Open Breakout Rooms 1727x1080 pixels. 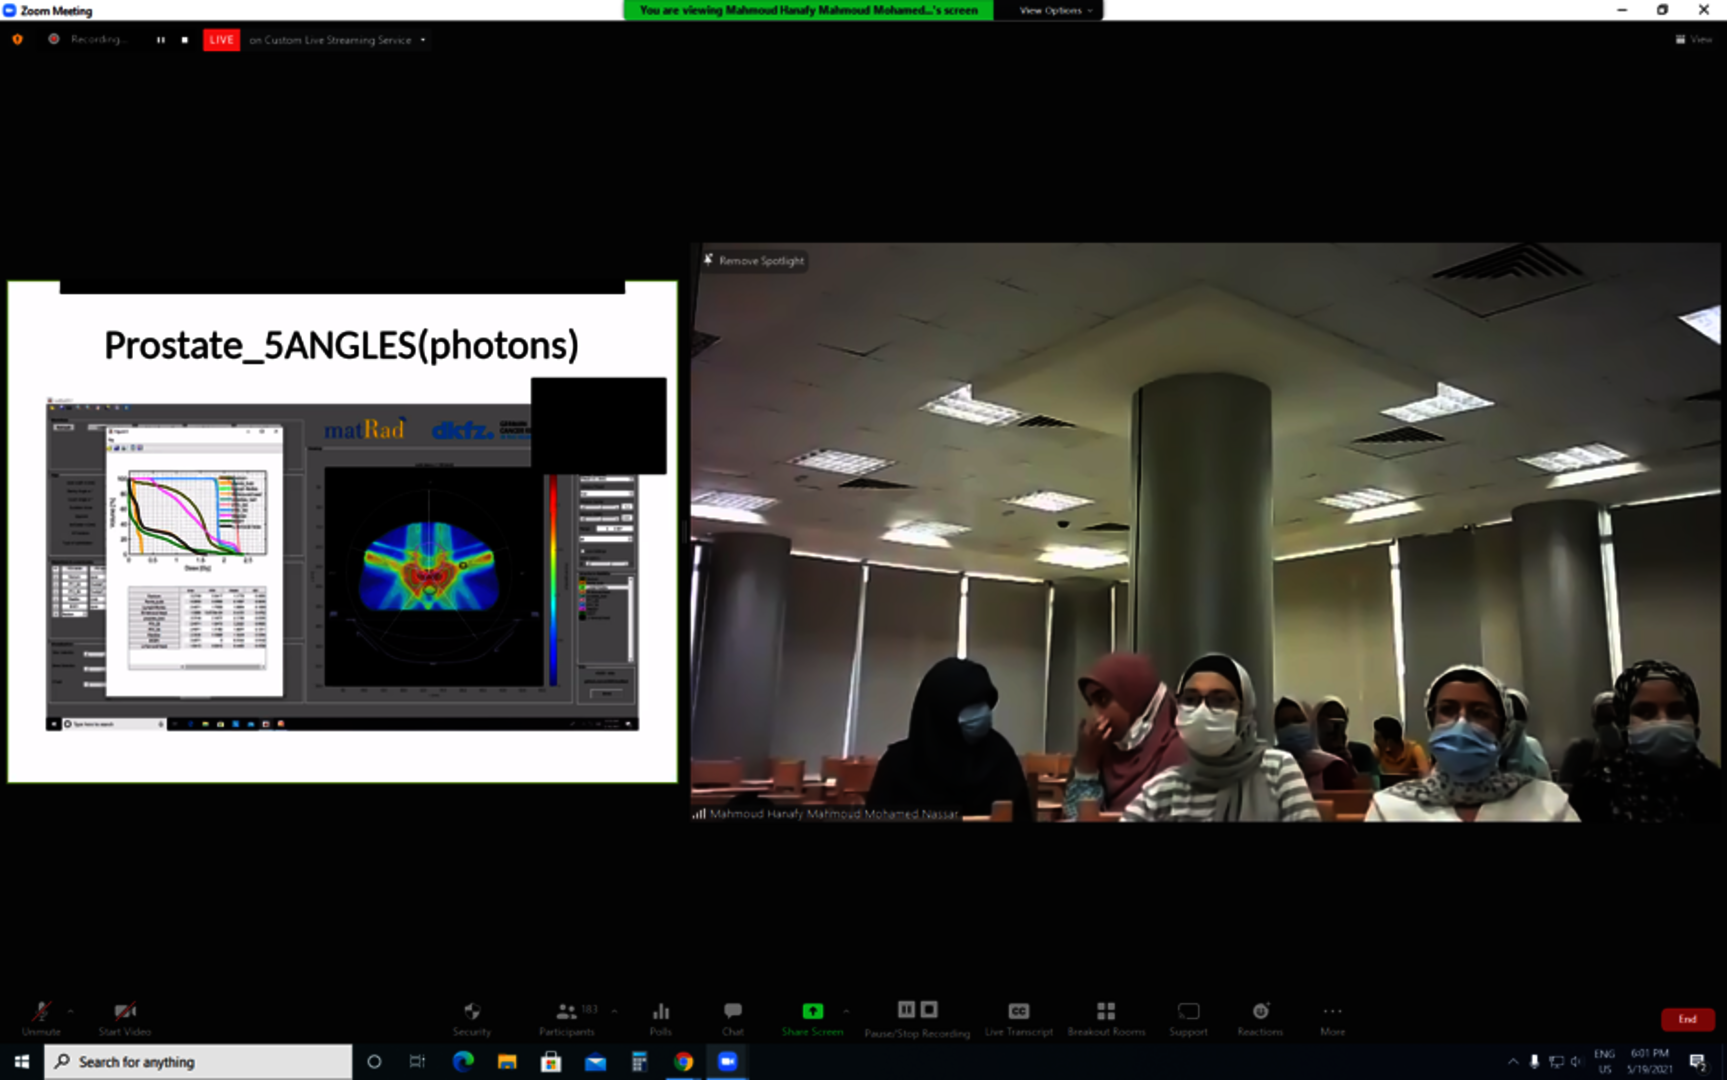(1106, 1016)
